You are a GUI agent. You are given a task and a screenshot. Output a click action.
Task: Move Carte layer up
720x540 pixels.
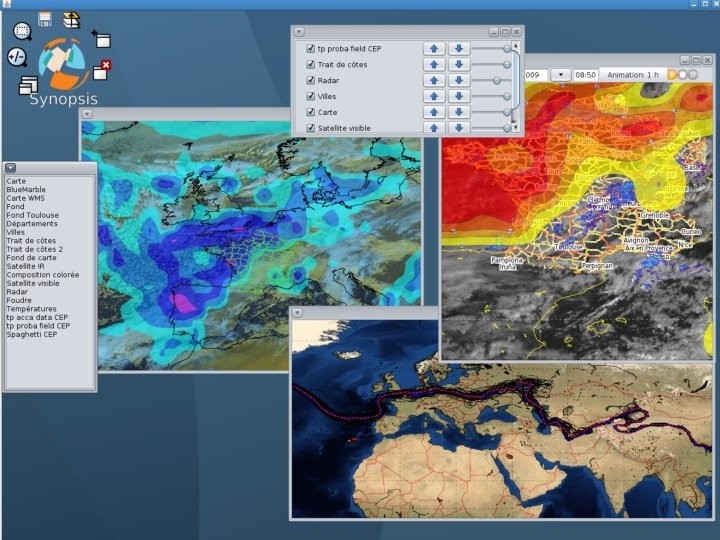434,112
